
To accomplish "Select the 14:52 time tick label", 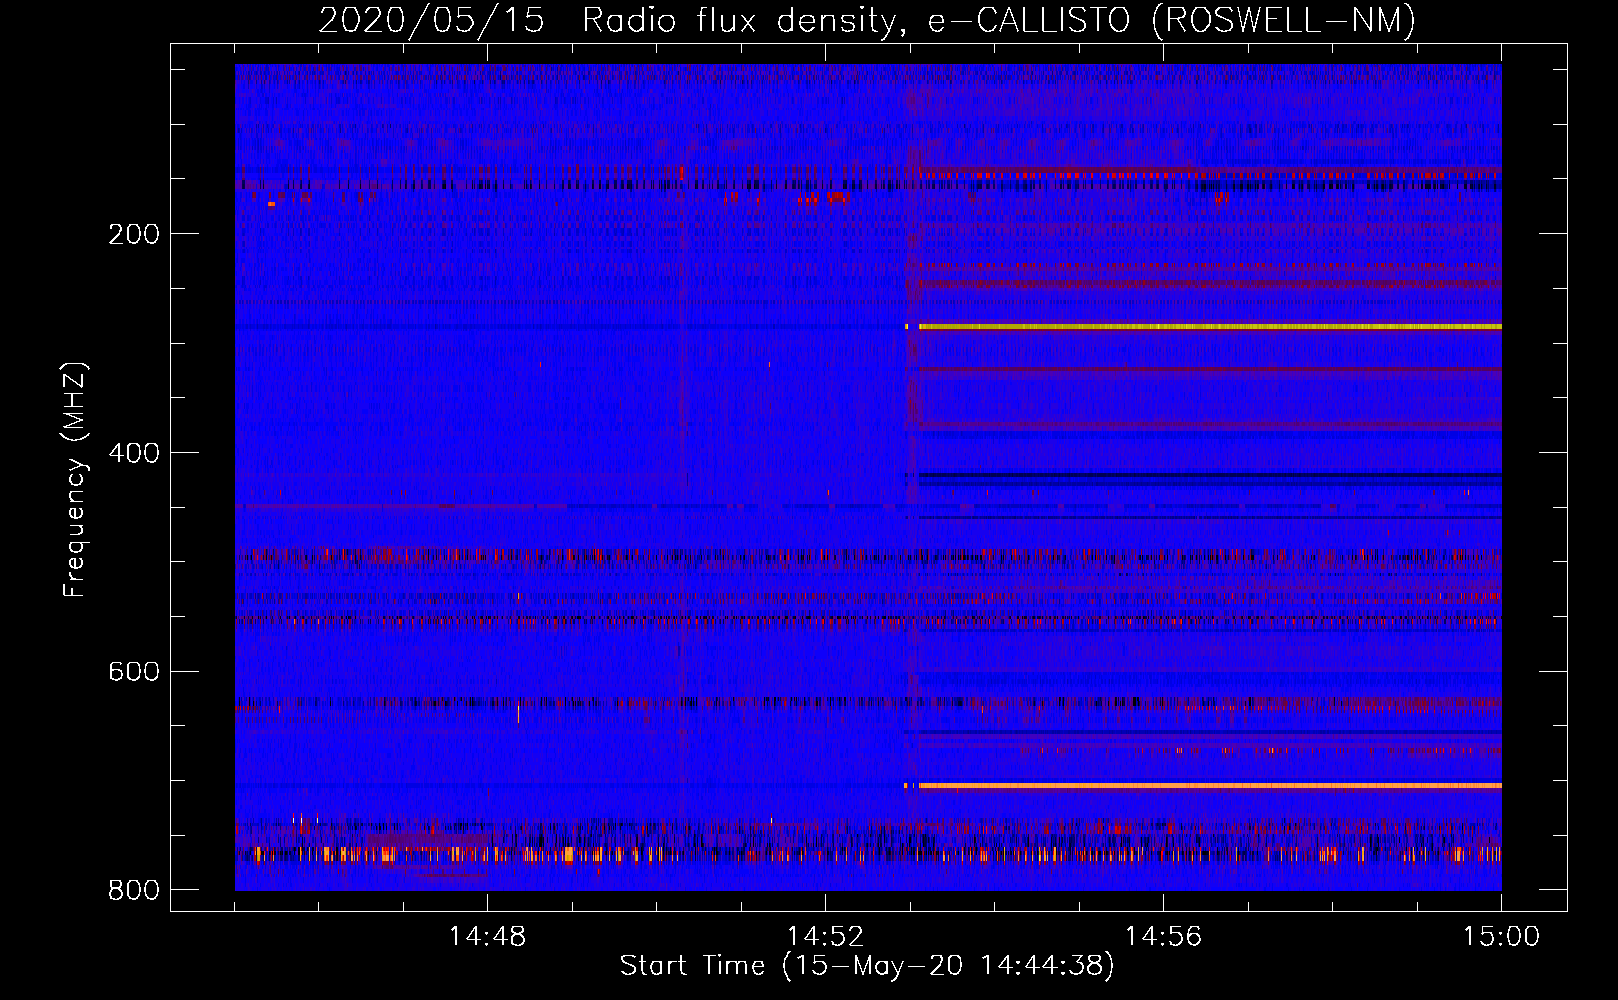I will [825, 937].
